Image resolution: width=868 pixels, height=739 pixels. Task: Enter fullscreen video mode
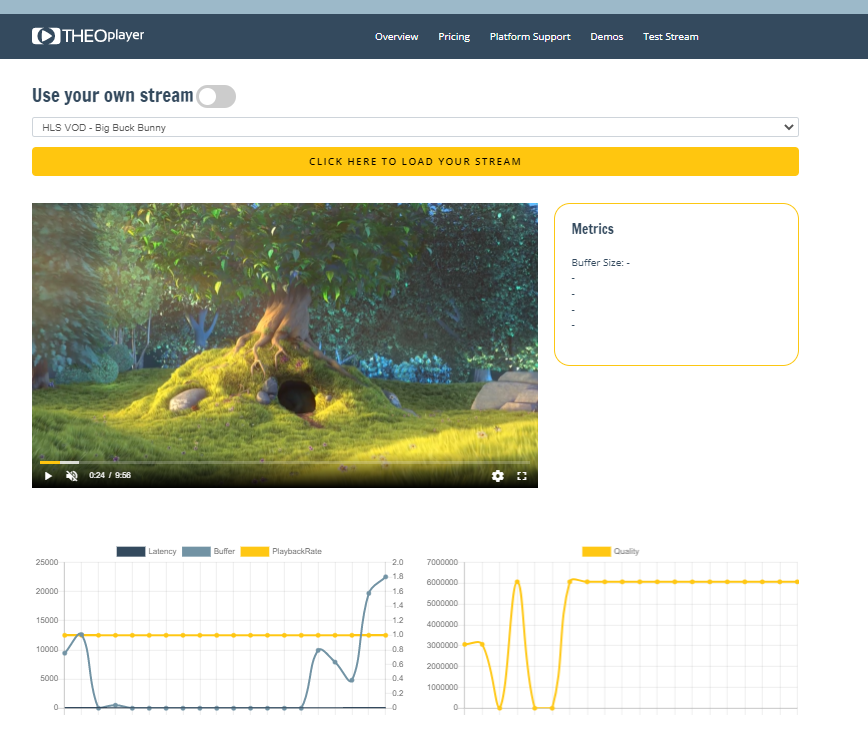pos(521,476)
